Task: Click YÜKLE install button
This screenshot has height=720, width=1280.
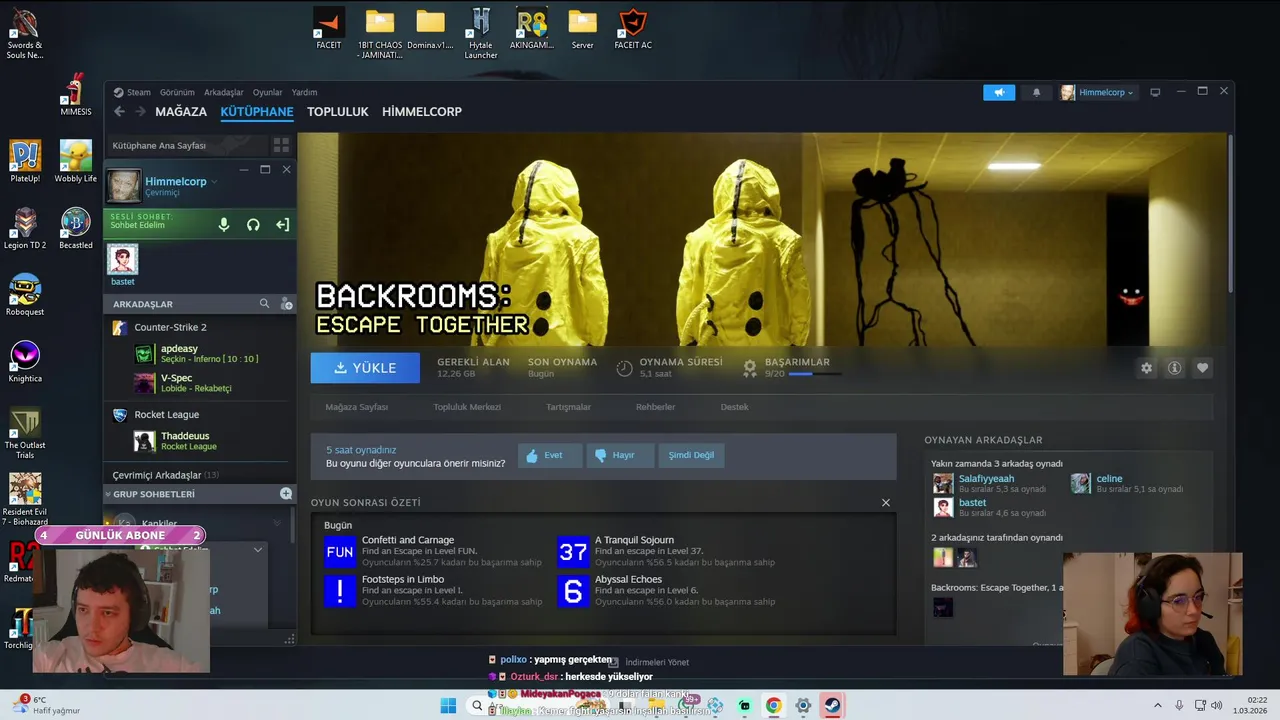Action: tap(365, 368)
